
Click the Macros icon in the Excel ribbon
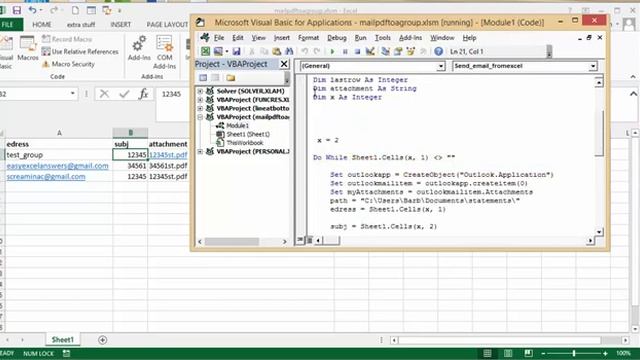click(28, 49)
